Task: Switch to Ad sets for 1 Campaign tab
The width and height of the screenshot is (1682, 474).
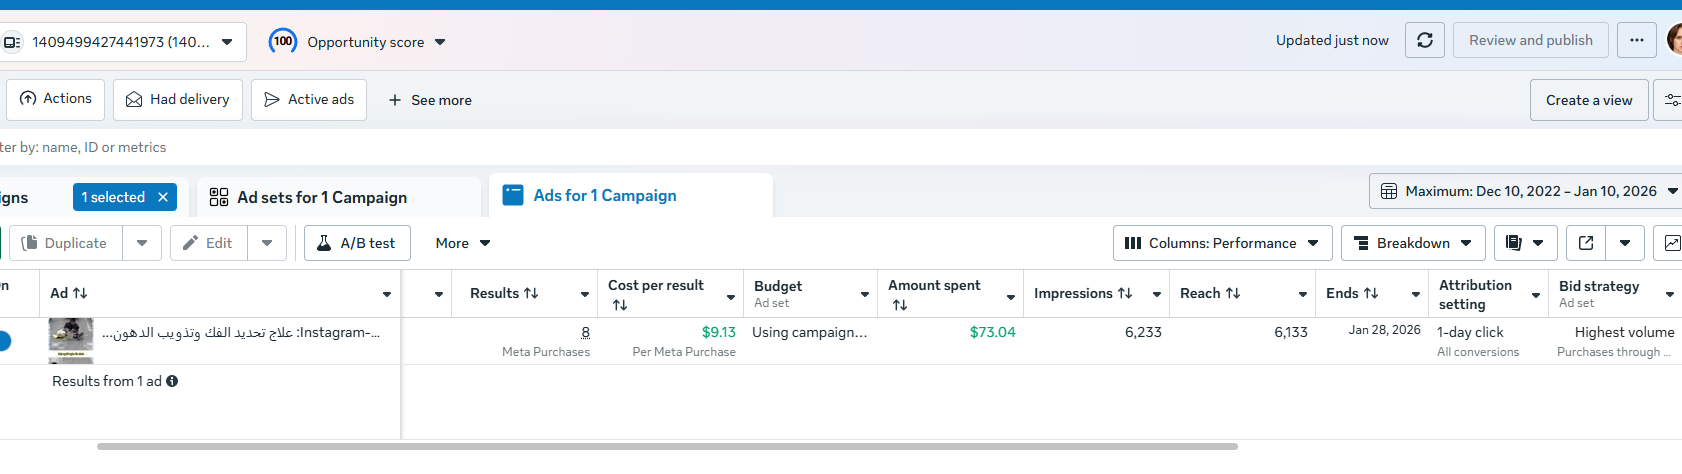Action: point(321,197)
